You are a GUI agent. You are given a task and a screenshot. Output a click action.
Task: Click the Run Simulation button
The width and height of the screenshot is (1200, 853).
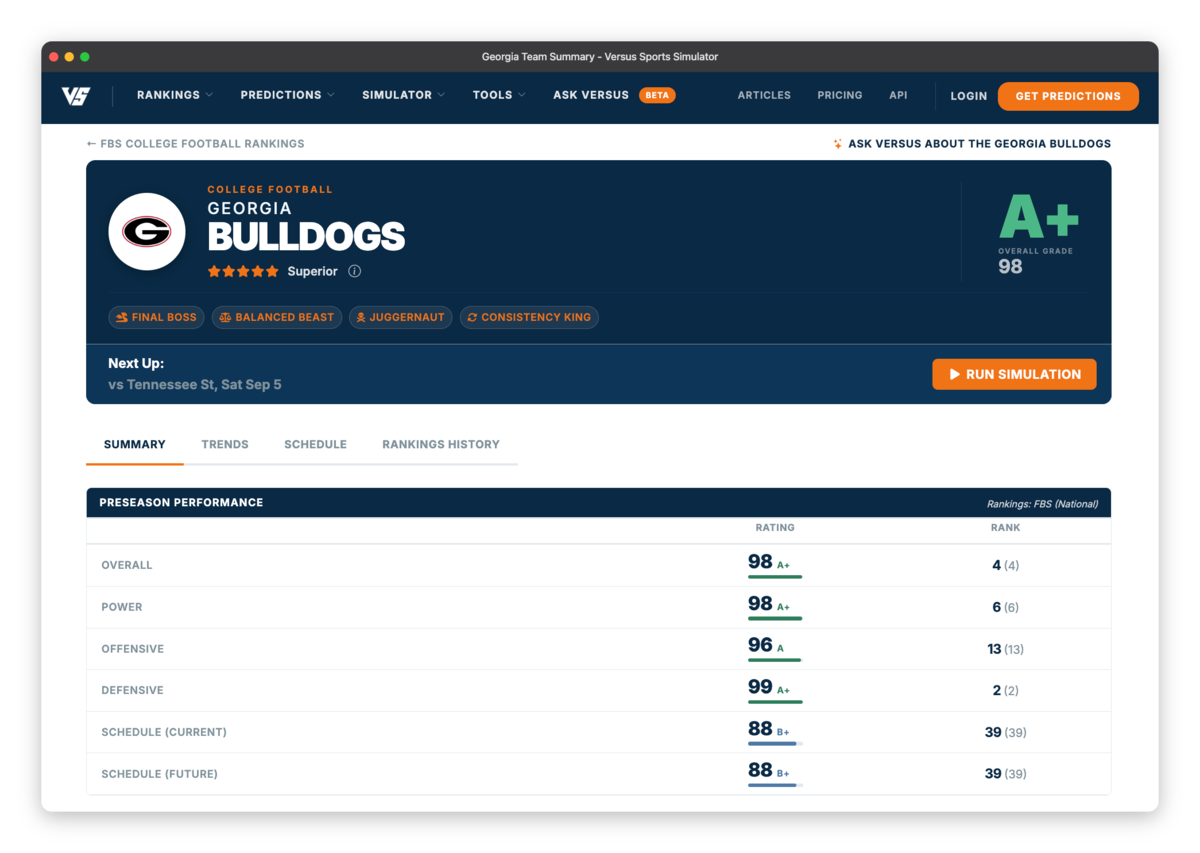click(1014, 374)
